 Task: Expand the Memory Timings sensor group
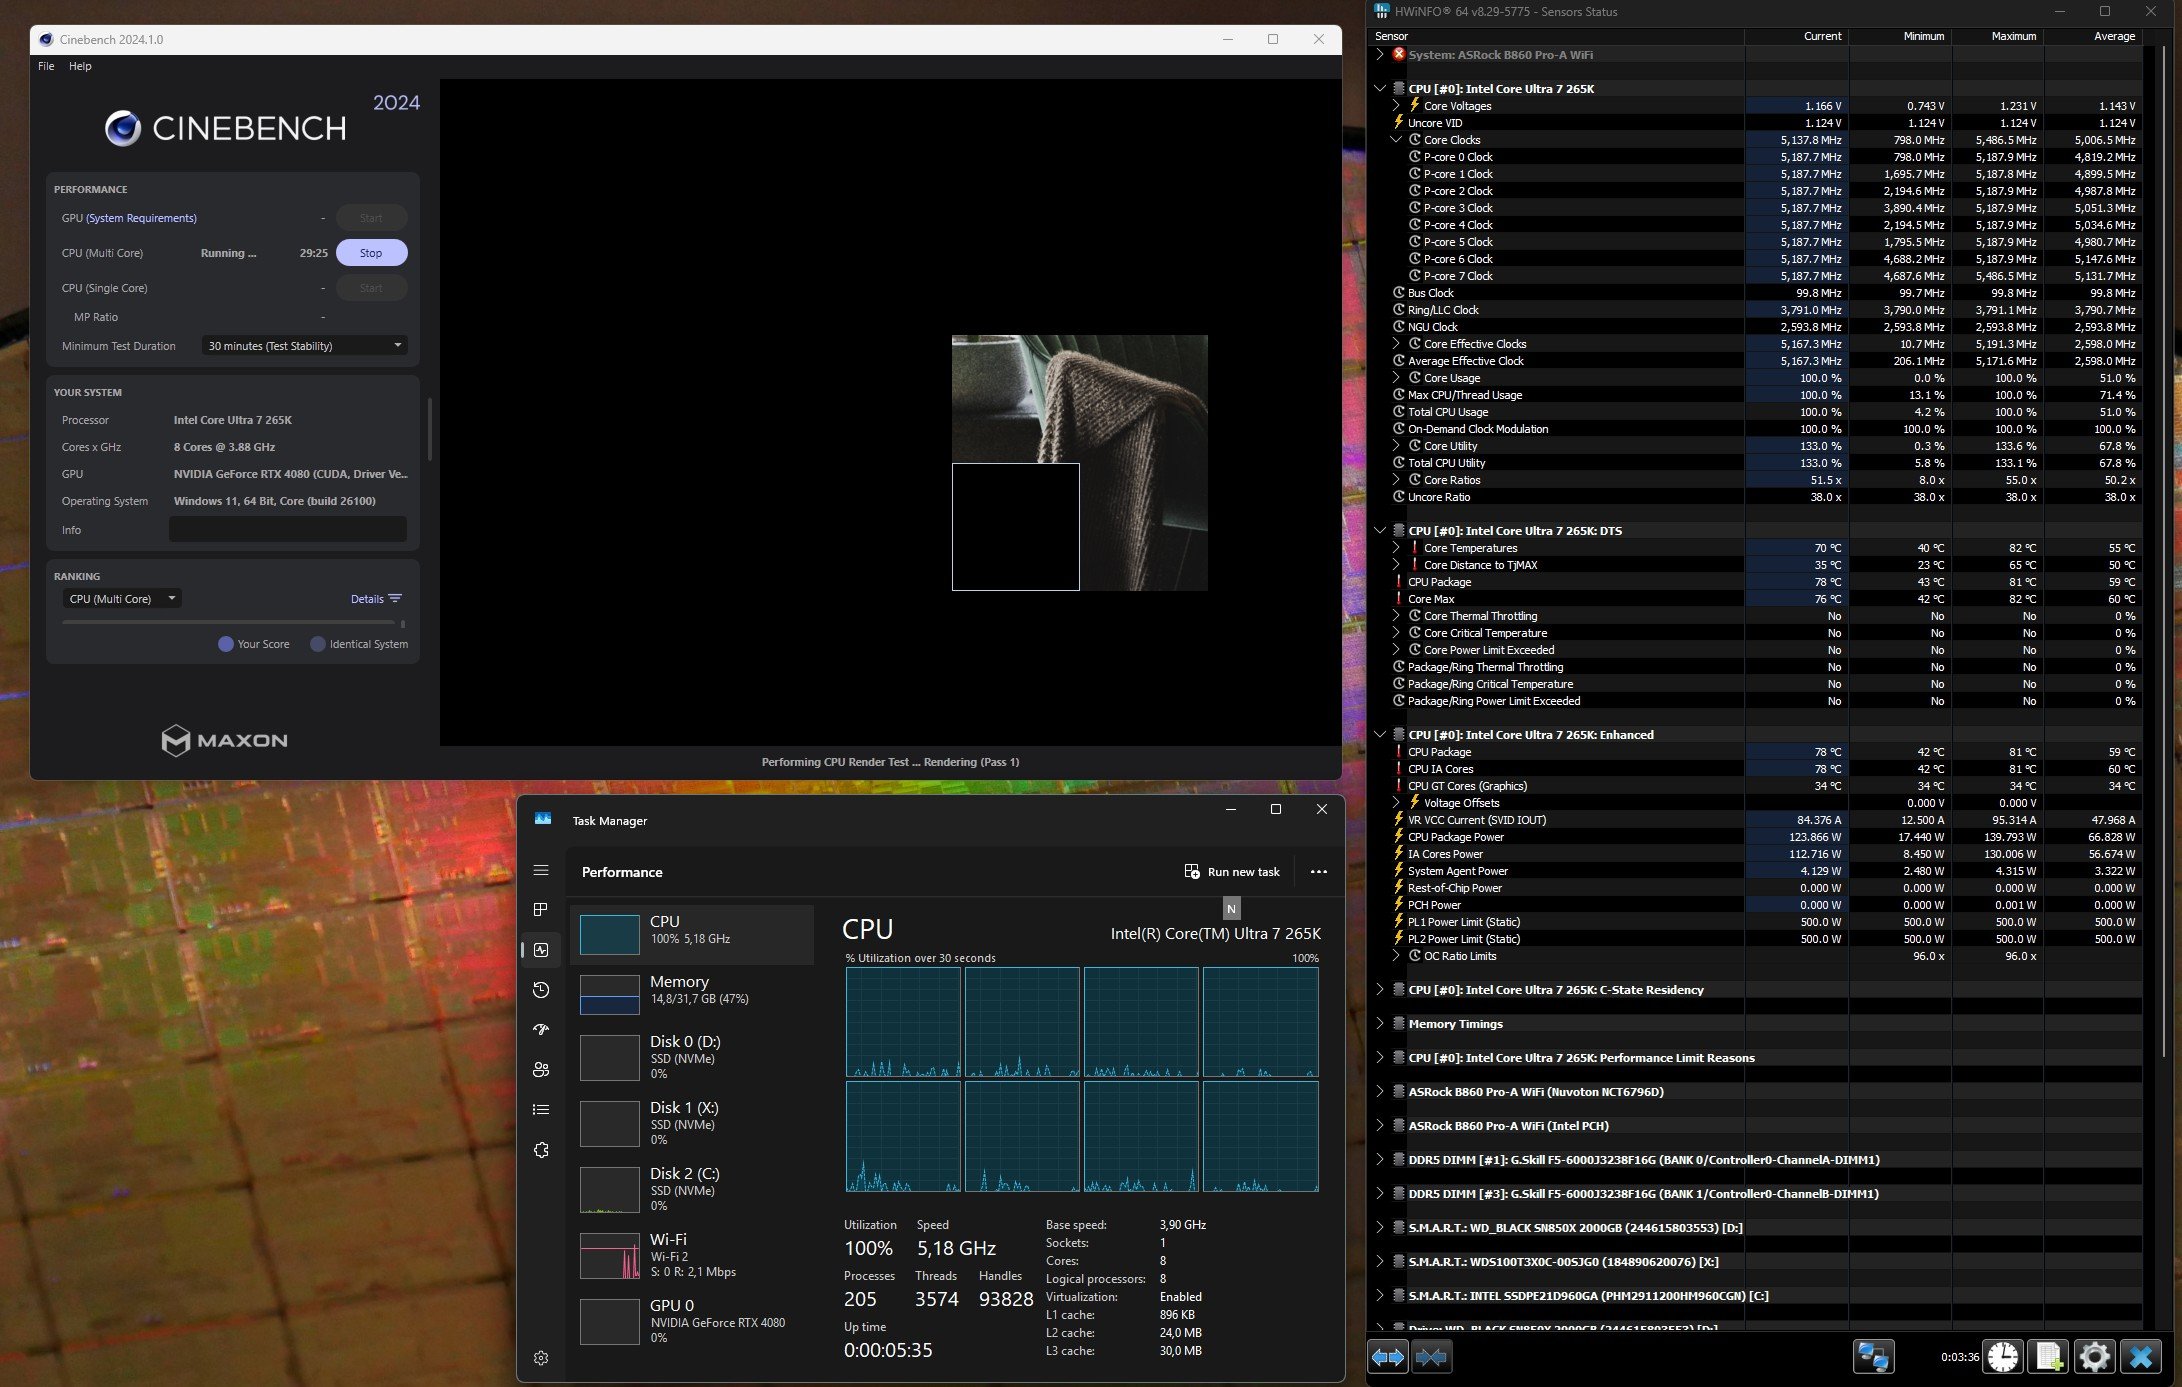1380,1024
